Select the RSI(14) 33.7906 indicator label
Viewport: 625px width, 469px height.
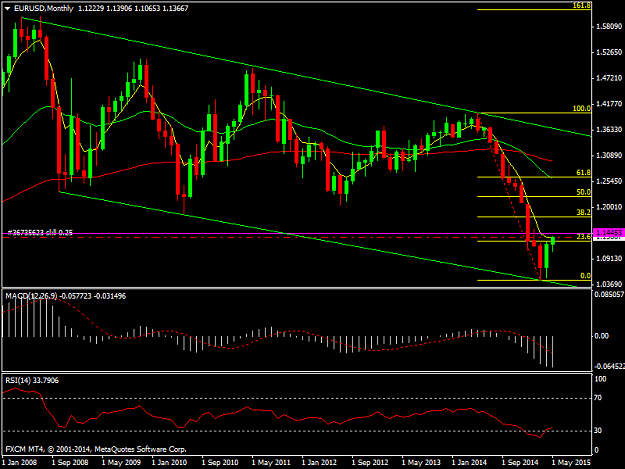[x=32, y=381]
